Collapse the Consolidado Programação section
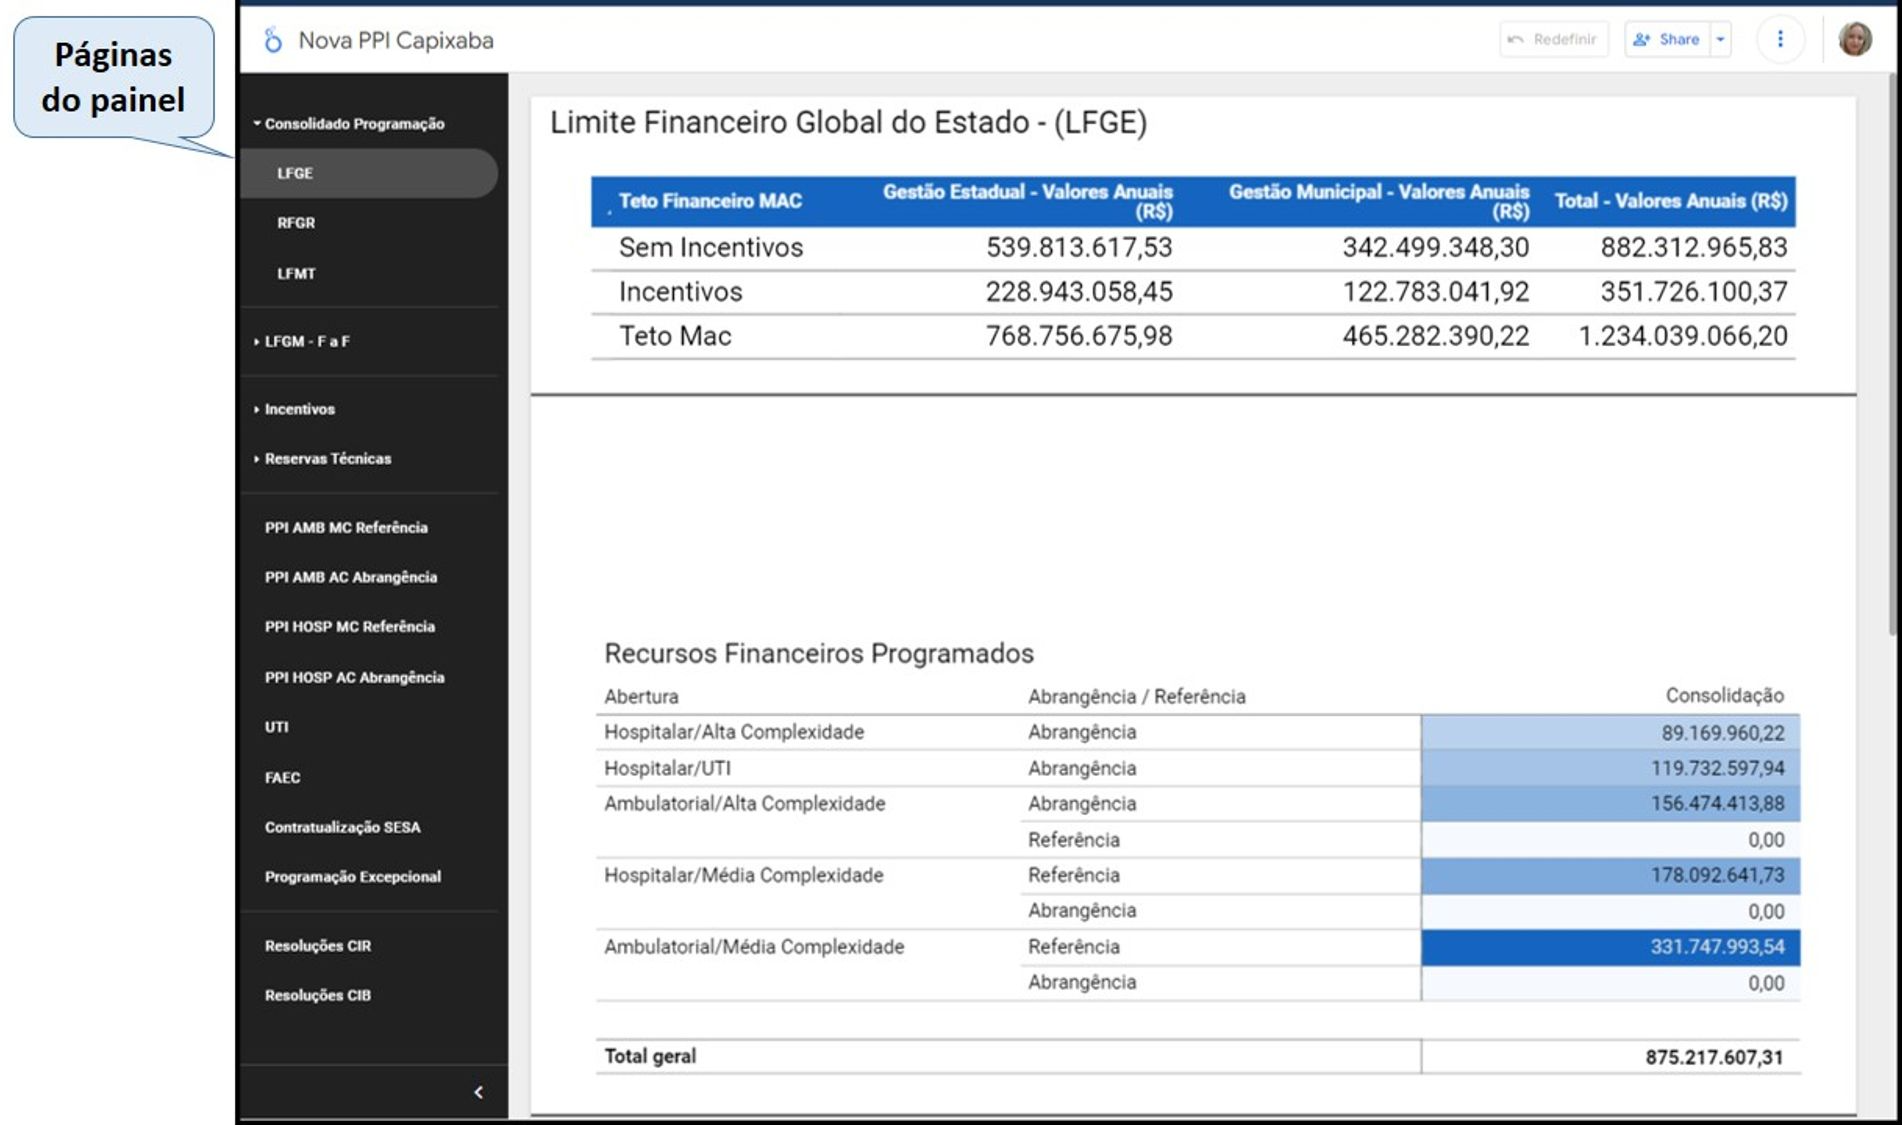1902x1125 pixels. pyautogui.click(x=354, y=124)
